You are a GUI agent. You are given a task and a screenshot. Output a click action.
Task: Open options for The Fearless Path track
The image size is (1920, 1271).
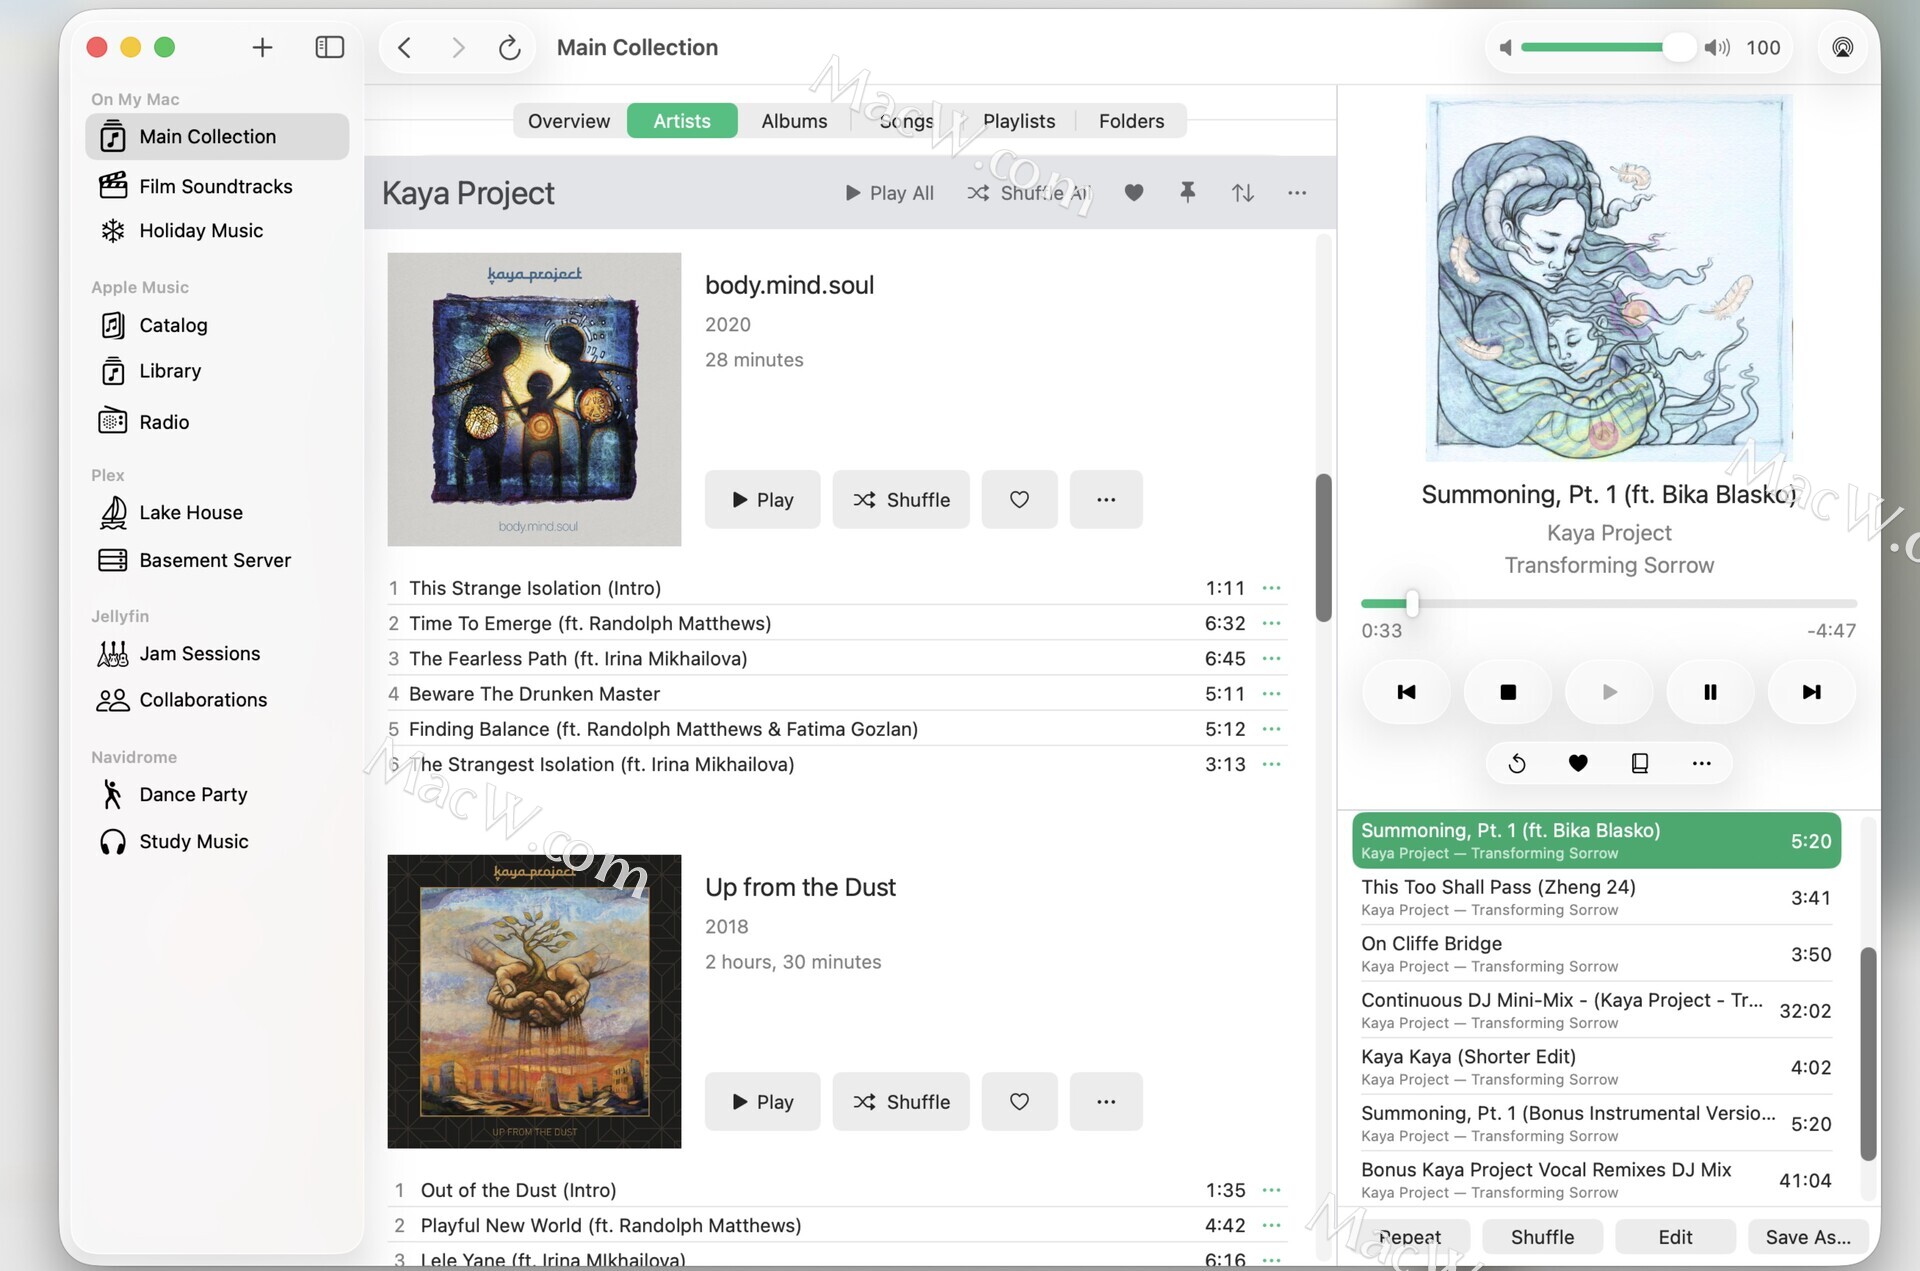1271,658
